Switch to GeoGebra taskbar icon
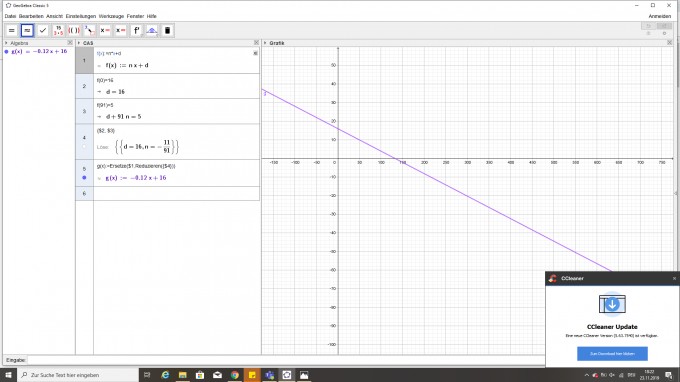680x382 pixels. pos(287,375)
